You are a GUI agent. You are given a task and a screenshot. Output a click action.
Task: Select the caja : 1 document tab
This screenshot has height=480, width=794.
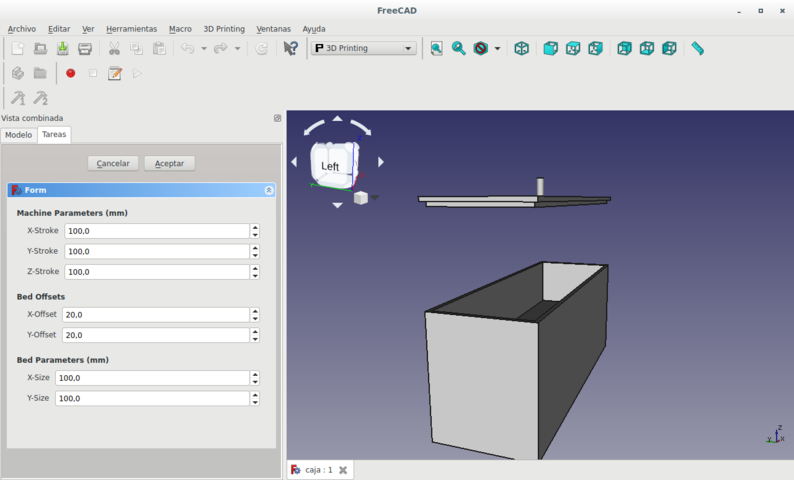320,470
